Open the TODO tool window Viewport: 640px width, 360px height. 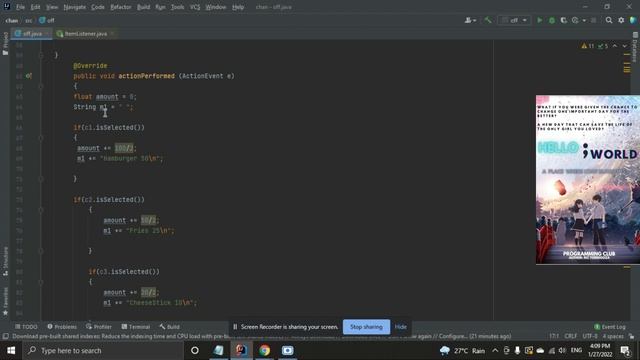coord(26,327)
